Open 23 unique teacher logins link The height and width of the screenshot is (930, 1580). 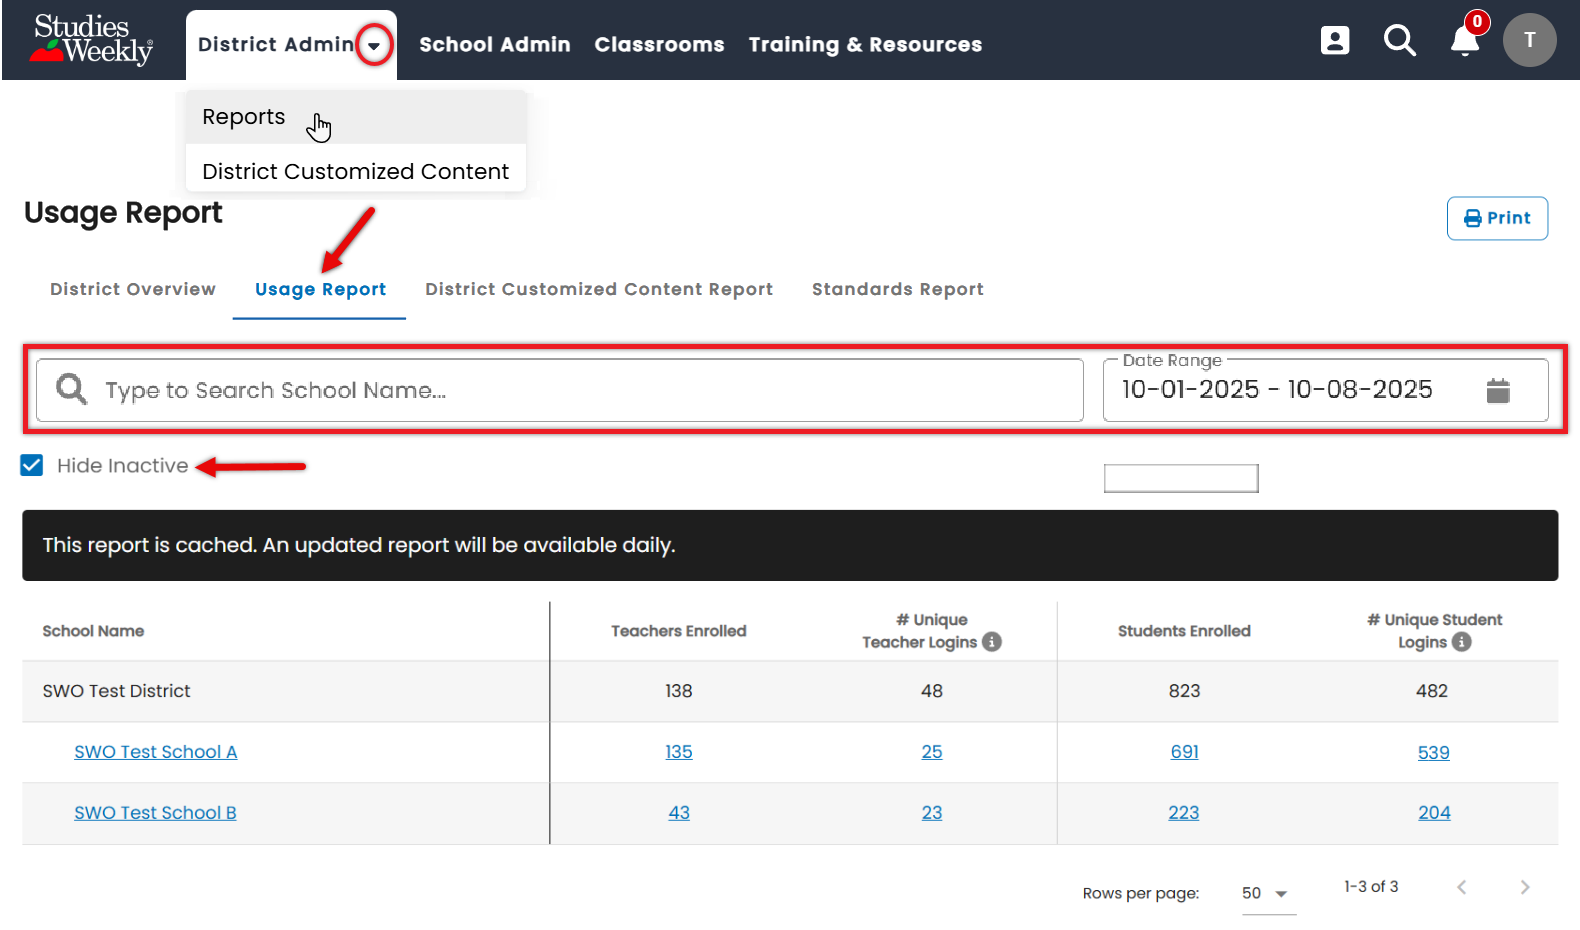tap(932, 813)
